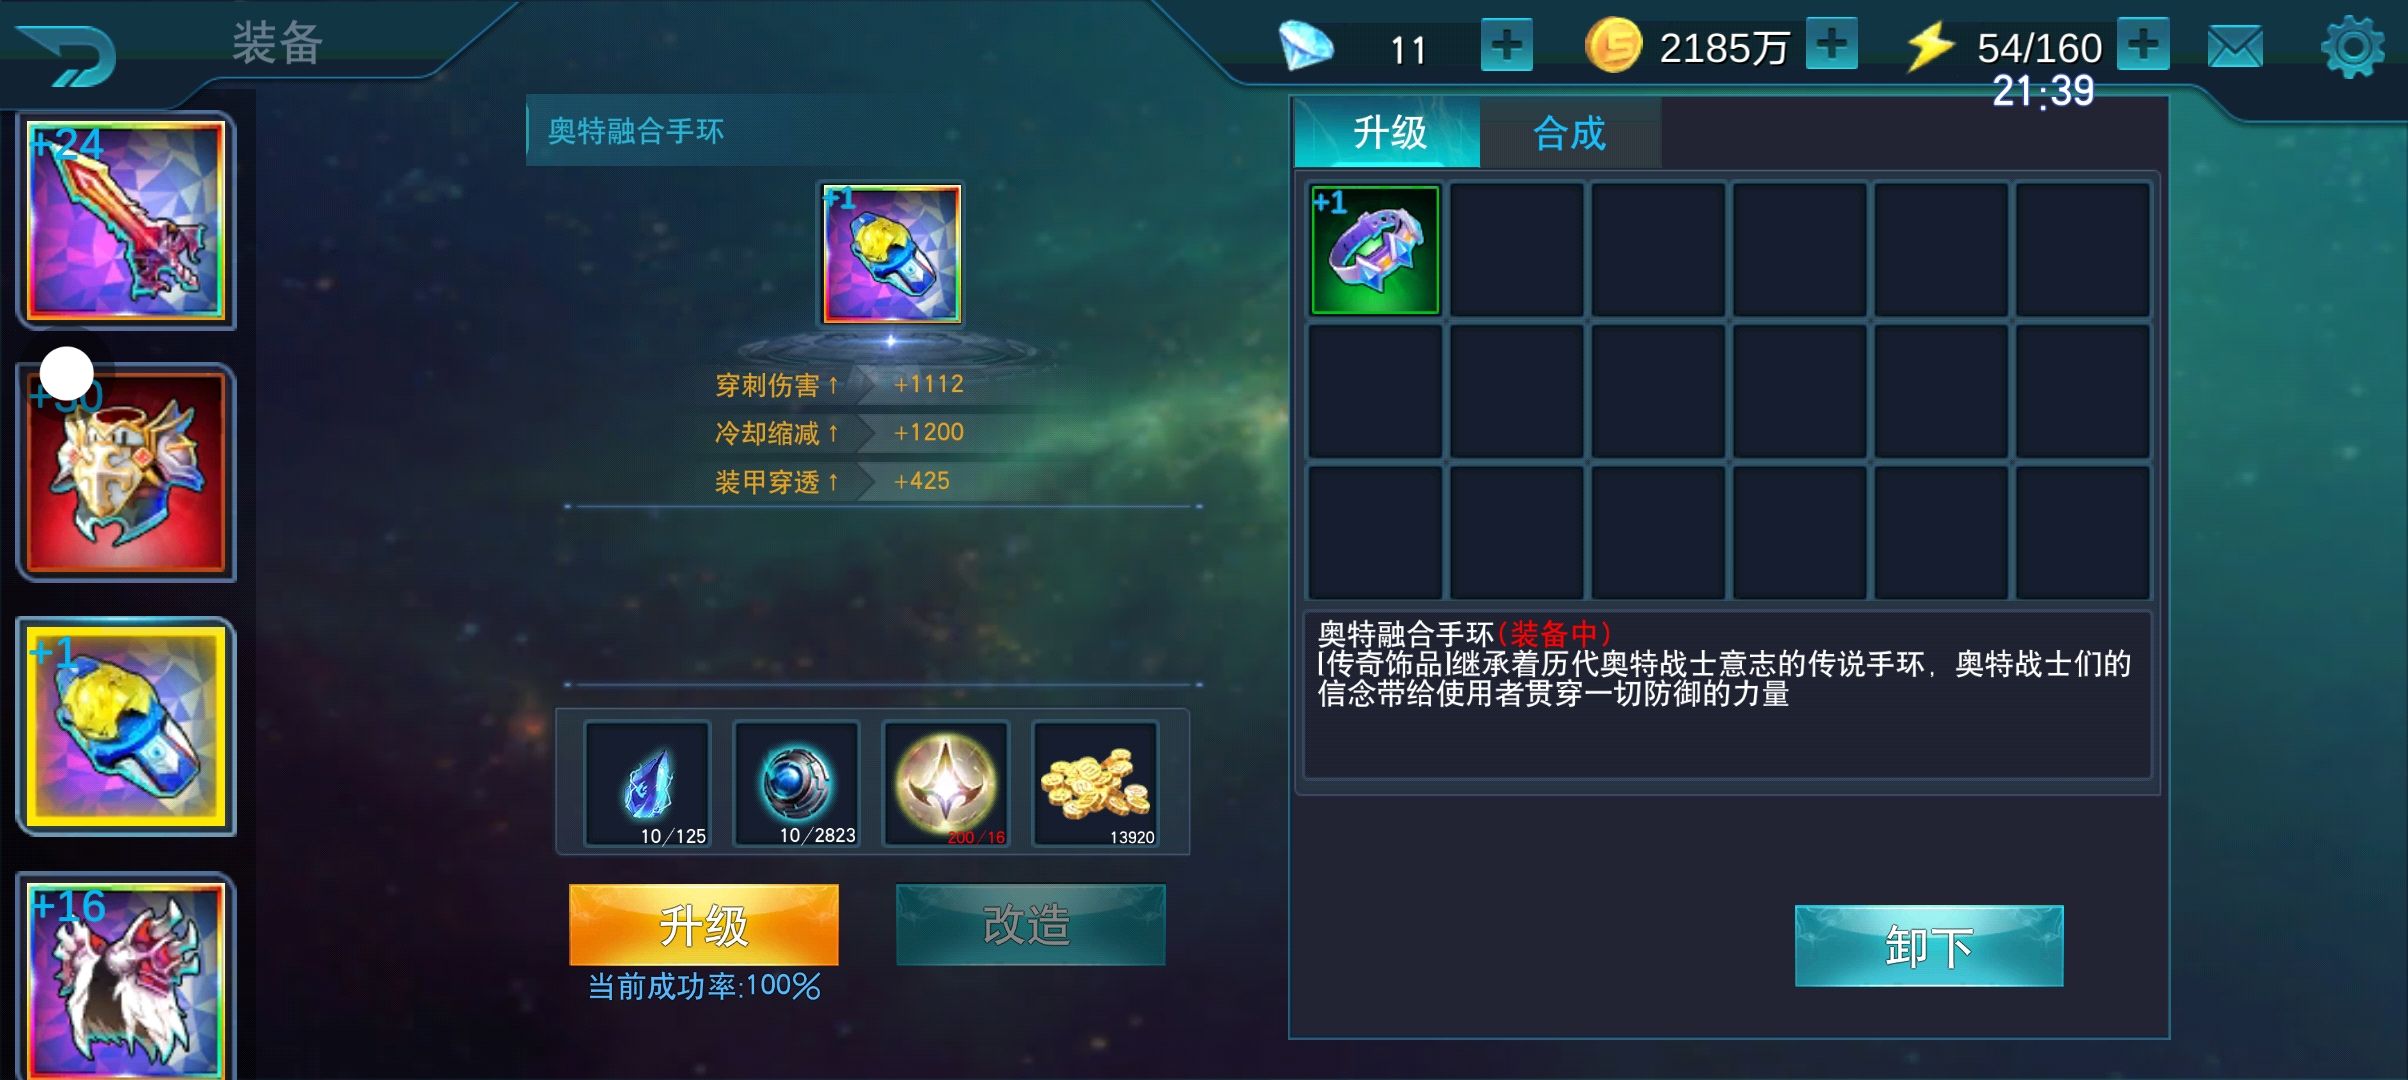Add gold coins with plus button

1831,44
